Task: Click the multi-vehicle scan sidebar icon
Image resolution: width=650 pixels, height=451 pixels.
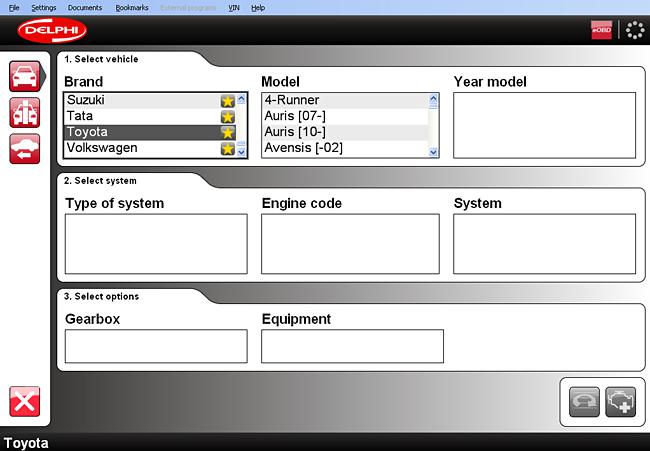Action: (x=25, y=113)
